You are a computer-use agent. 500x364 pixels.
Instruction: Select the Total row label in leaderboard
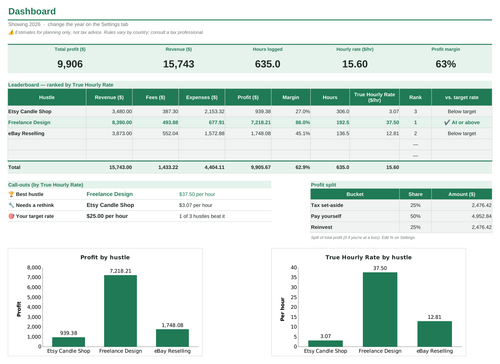[14, 167]
